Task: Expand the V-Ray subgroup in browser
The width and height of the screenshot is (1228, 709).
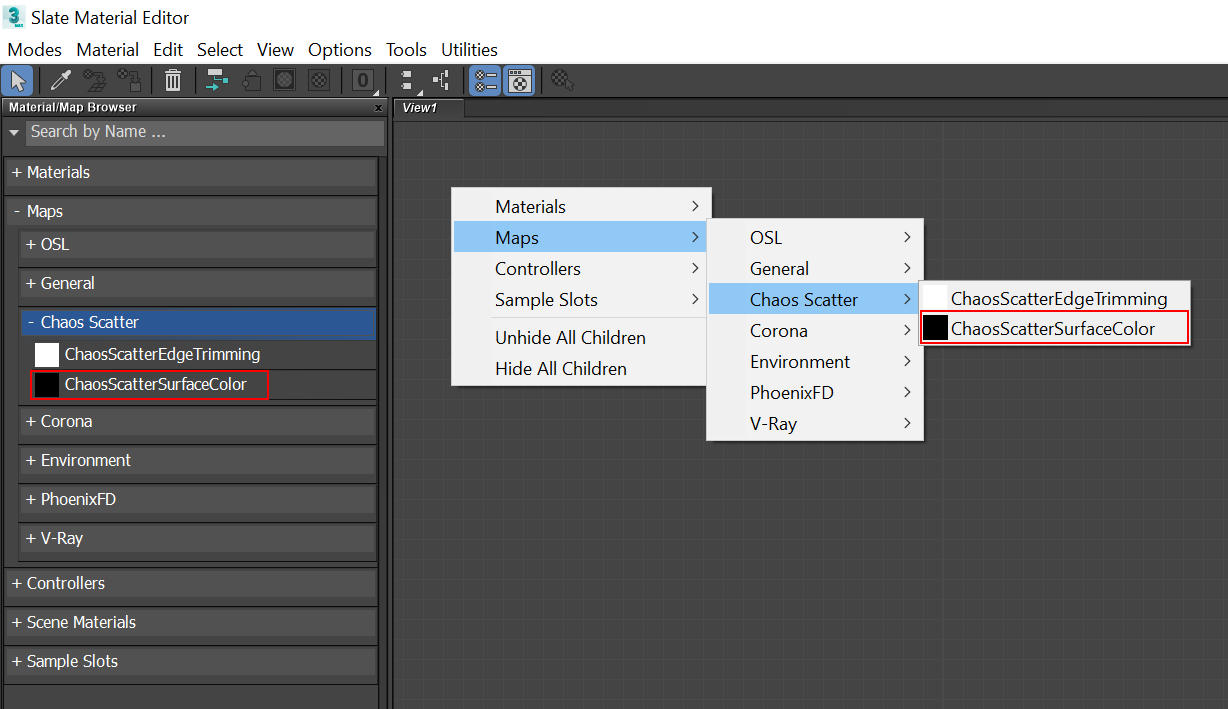Action: [197, 538]
